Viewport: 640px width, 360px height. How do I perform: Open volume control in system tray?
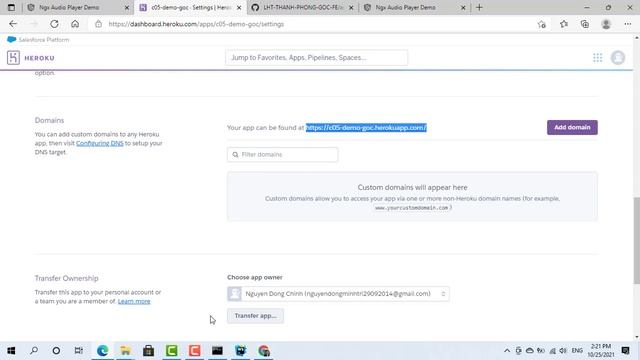(x=563, y=351)
